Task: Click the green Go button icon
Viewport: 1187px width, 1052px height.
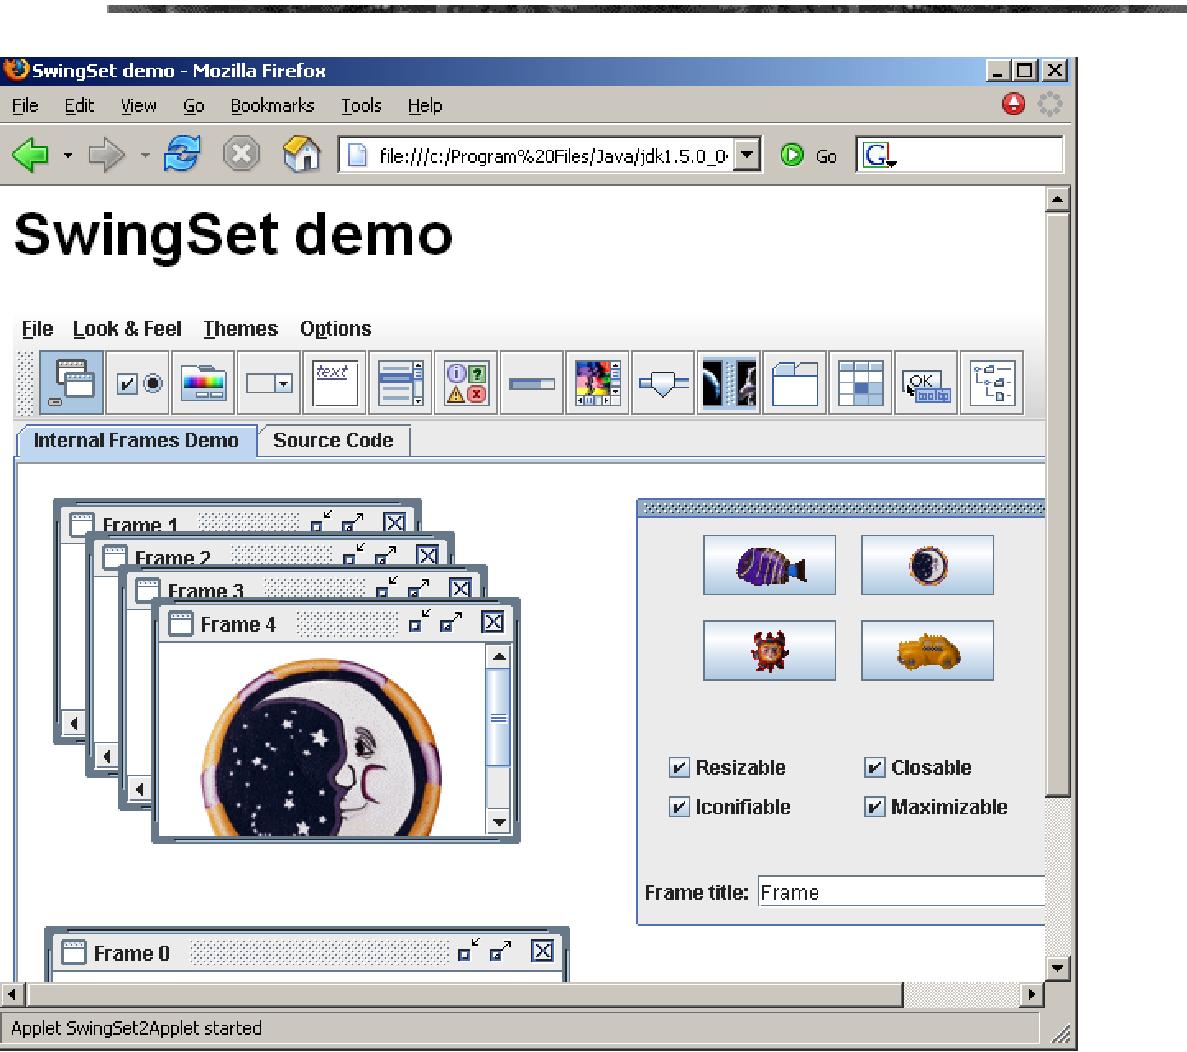Action: click(x=792, y=155)
